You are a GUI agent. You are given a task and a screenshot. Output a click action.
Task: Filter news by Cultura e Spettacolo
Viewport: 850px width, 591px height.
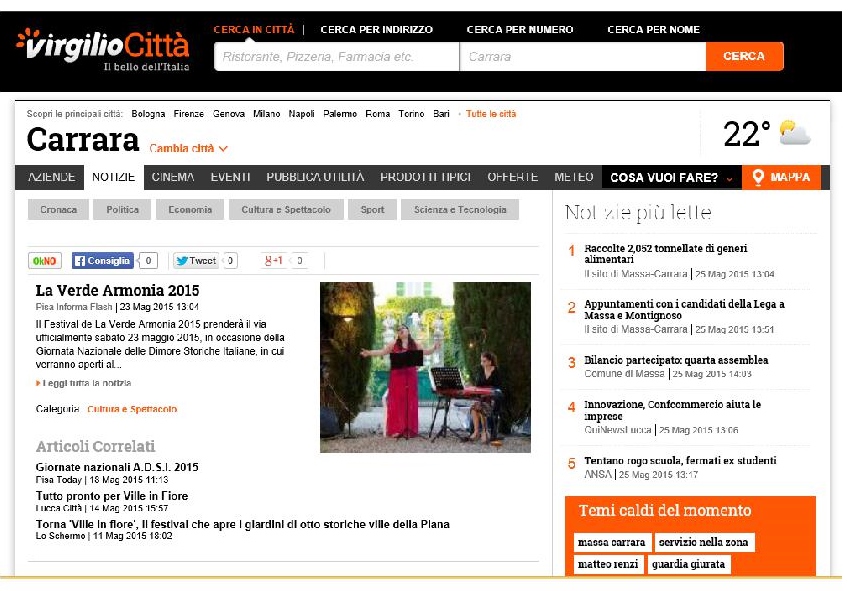point(292,210)
